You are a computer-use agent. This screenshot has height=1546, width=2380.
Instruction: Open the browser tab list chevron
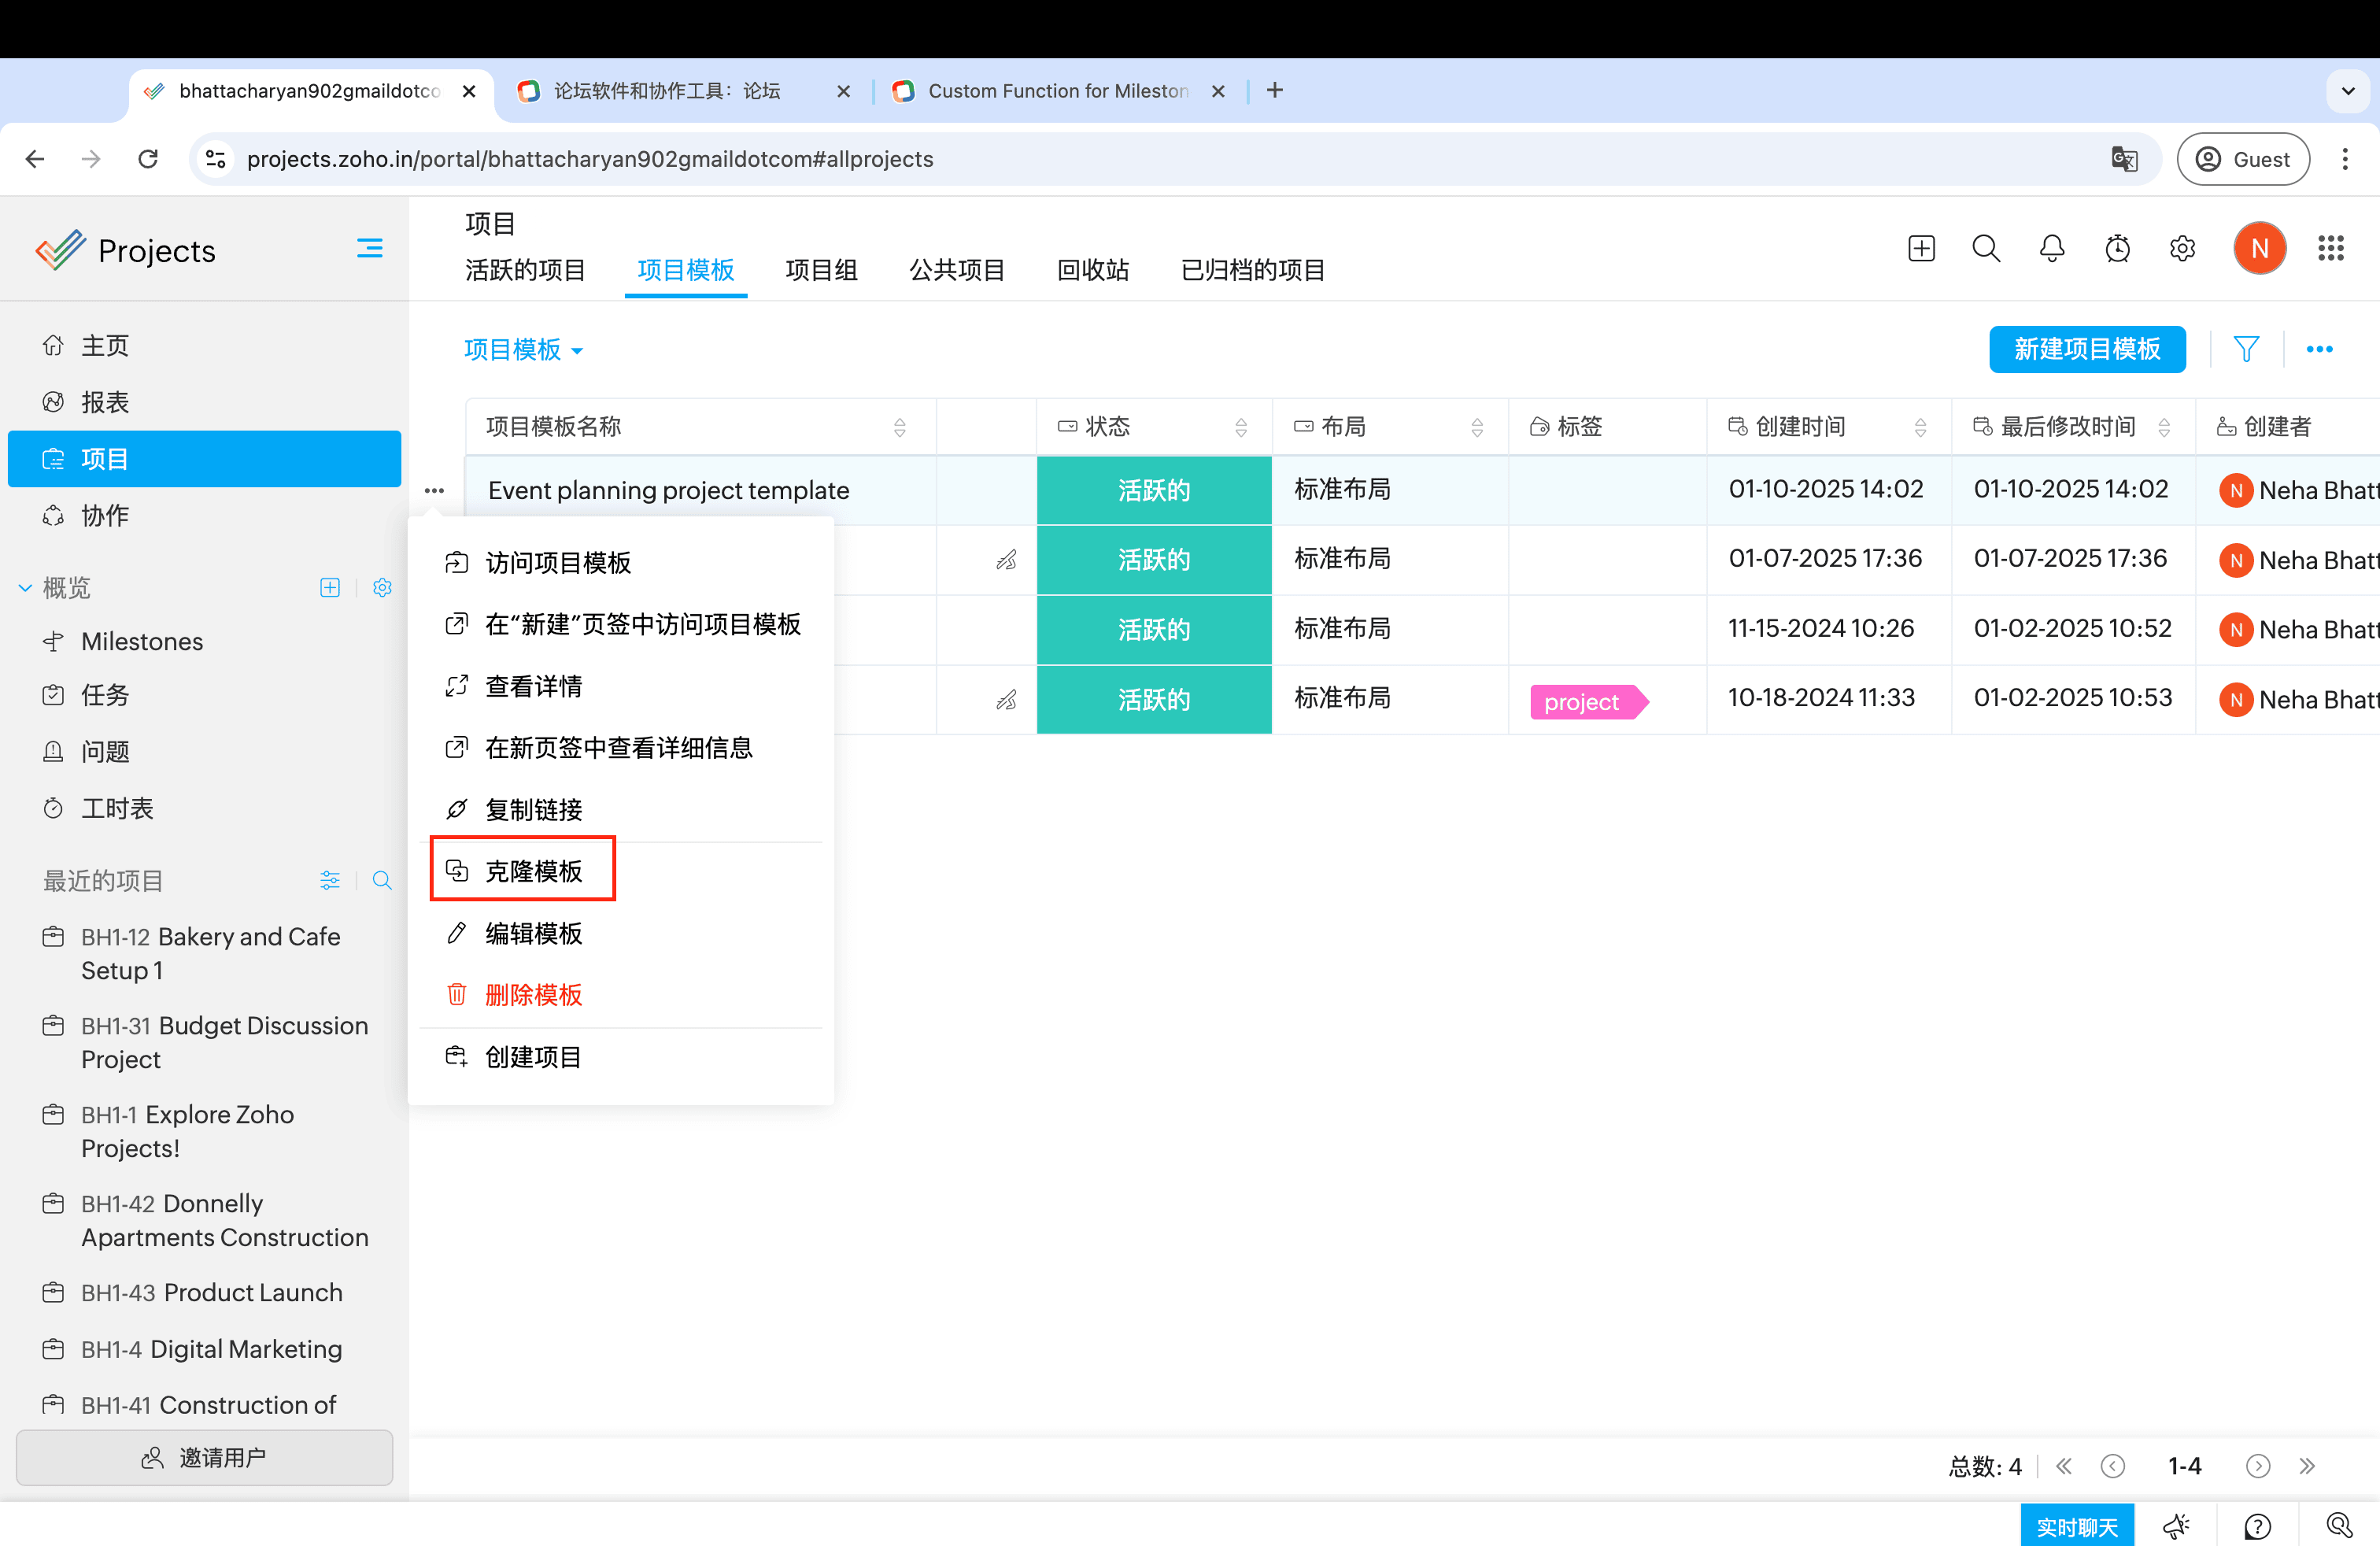[x=2348, y=91]
